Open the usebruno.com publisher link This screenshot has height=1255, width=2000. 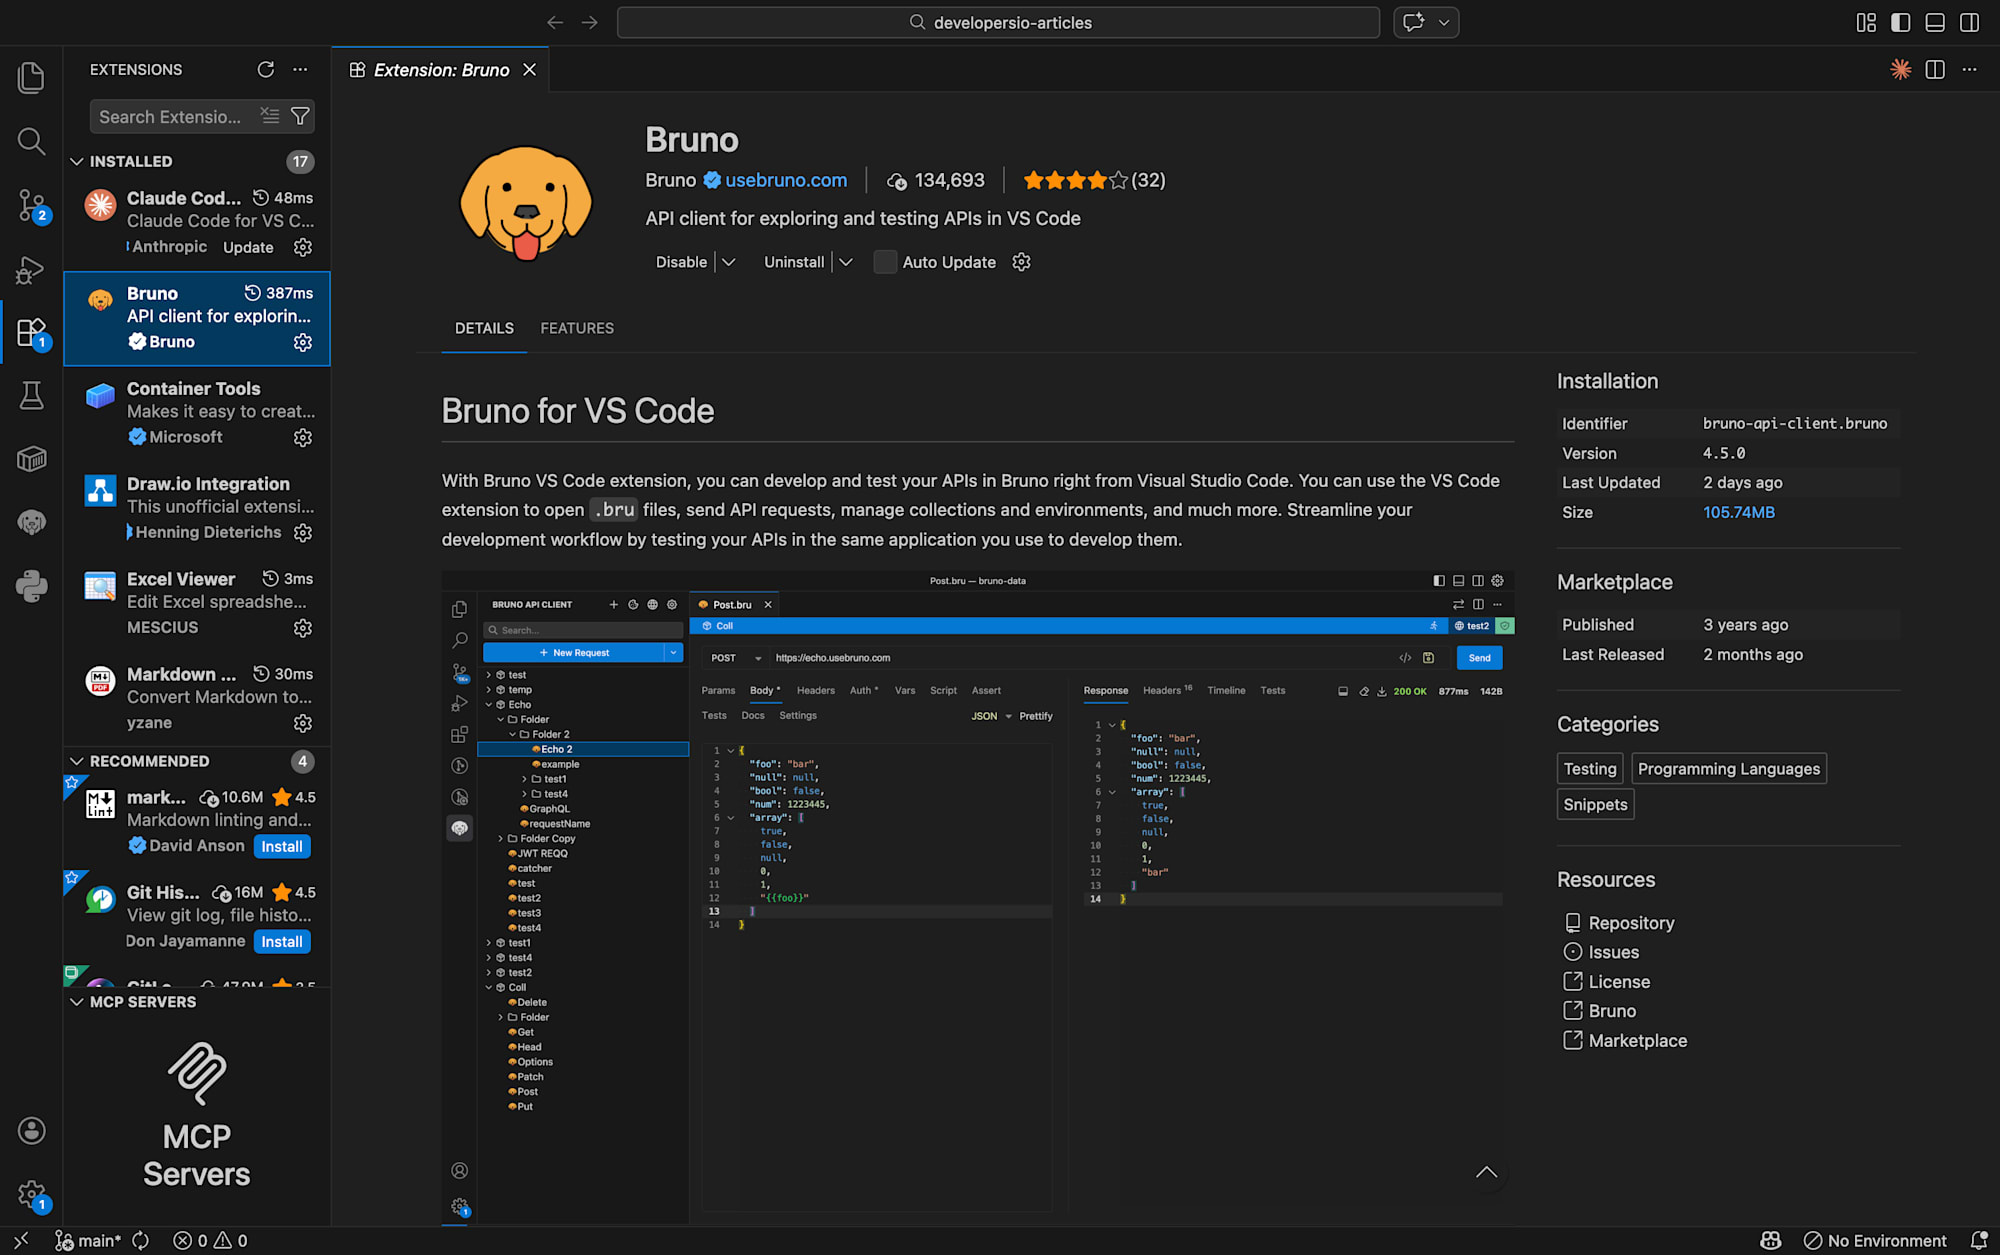coord(786,180)
